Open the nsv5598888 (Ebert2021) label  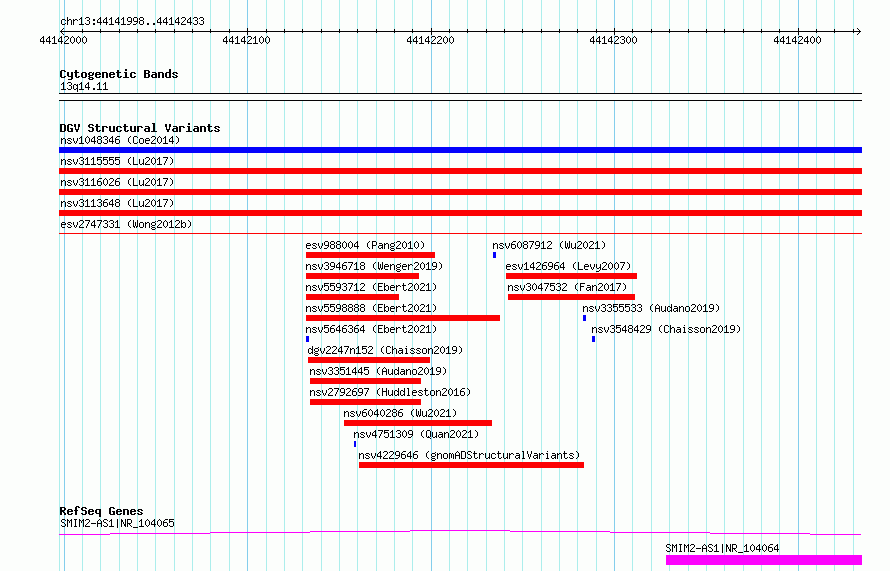(x=371, y=308)
